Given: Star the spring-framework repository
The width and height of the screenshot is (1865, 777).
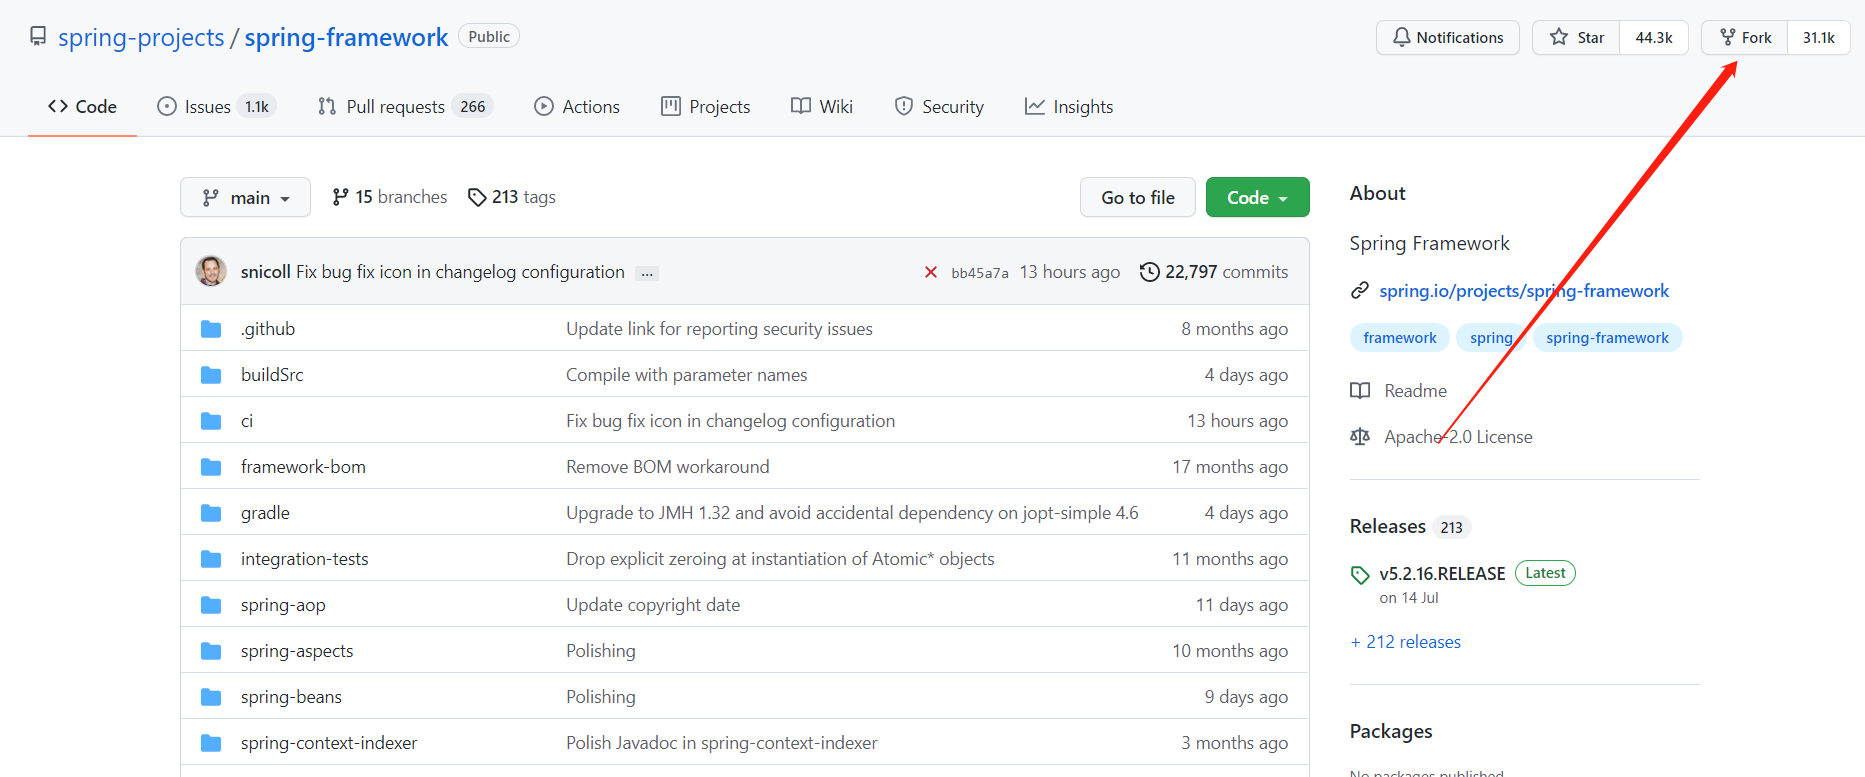Looking at the screenshot, I should [x=1576, y=37].
